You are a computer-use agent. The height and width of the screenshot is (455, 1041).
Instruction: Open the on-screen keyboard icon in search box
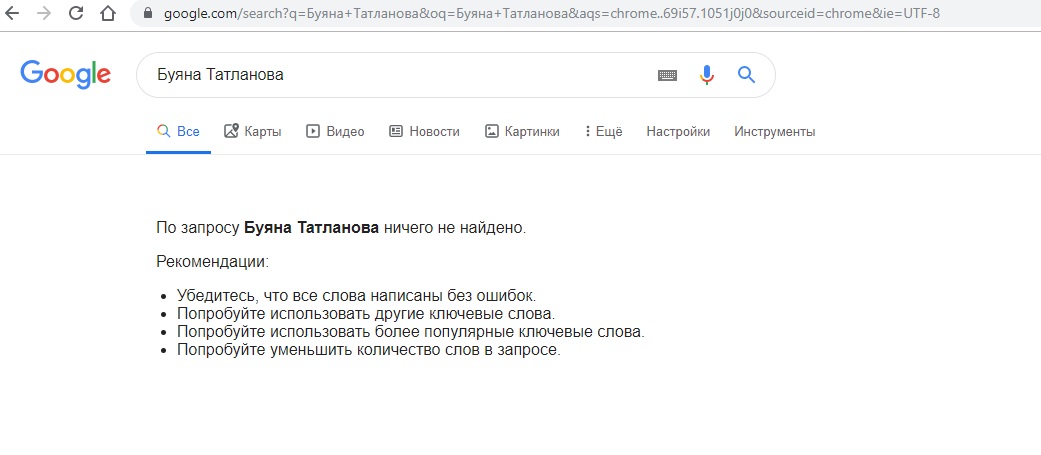pos(667,75)
